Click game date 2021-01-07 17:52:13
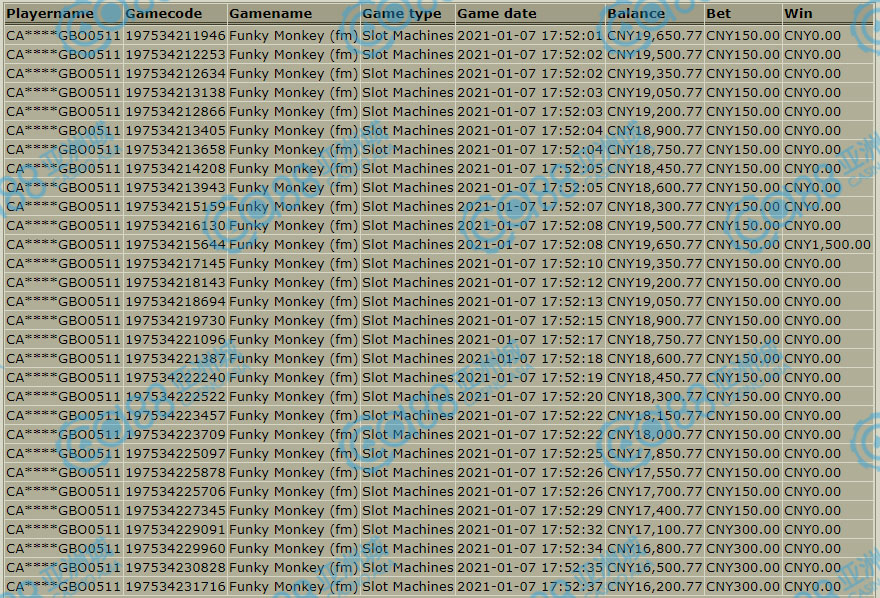Image resolution: width=880 pixels, height=598 pixels. (530, 302)
